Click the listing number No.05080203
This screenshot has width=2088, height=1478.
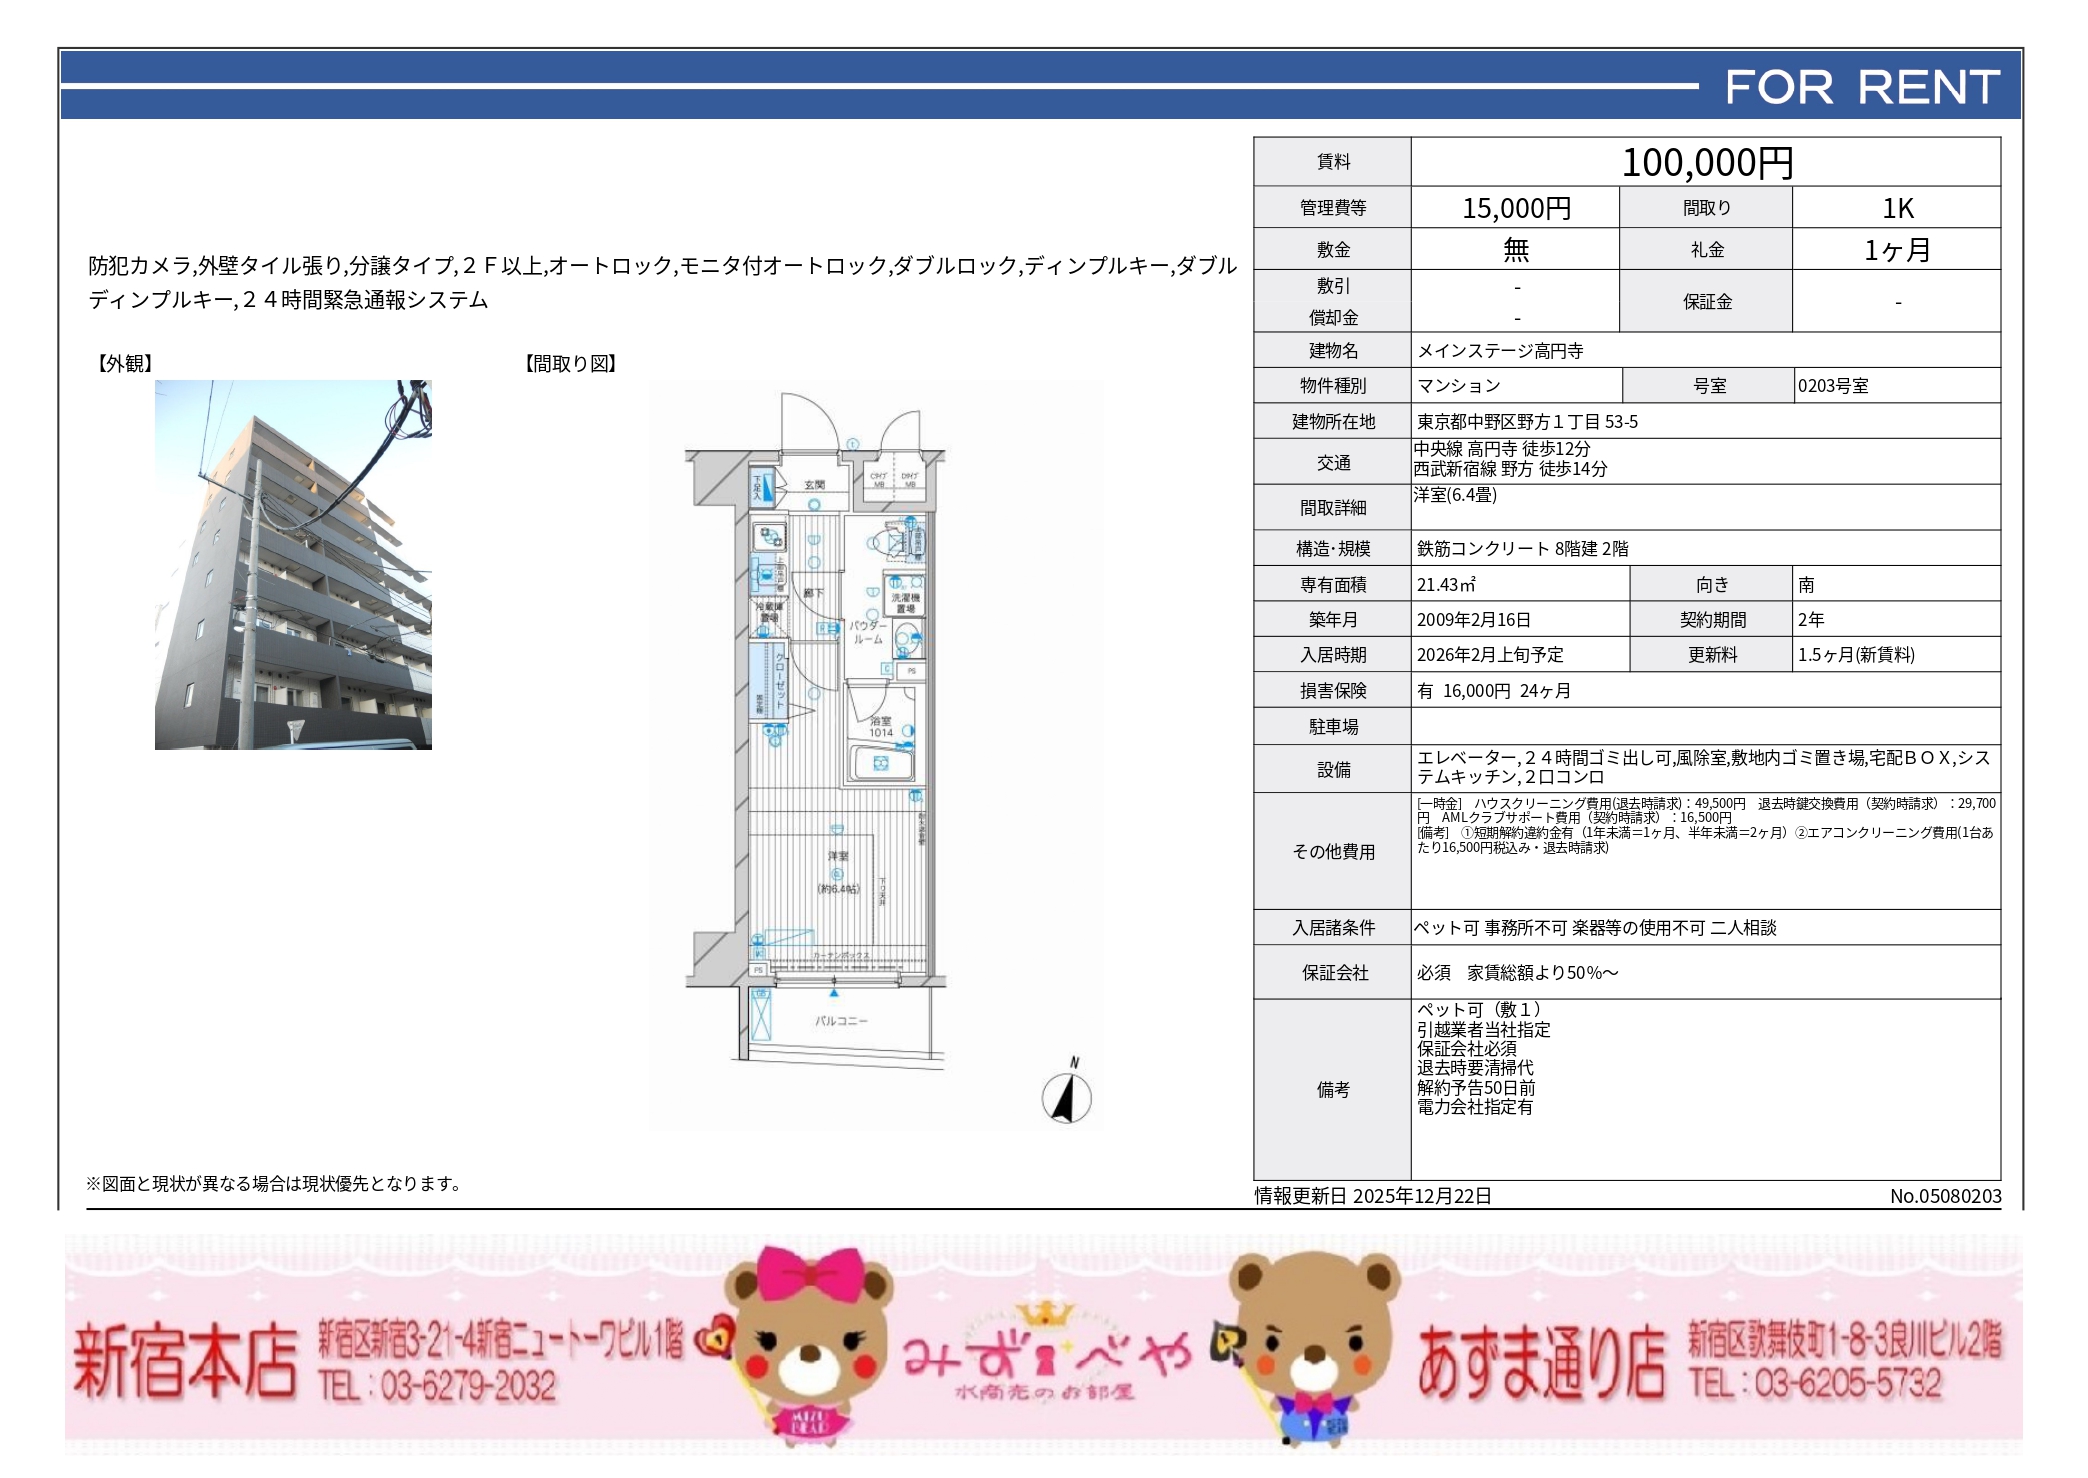(1945, 1196)
